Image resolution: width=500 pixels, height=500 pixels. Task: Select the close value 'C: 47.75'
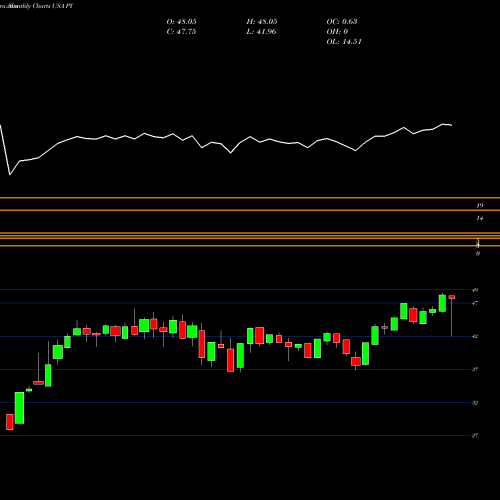click(181, 32)
